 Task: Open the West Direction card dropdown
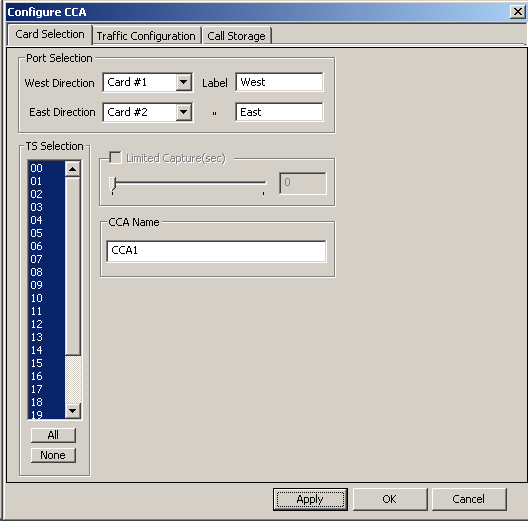click(x=184, y=82)
